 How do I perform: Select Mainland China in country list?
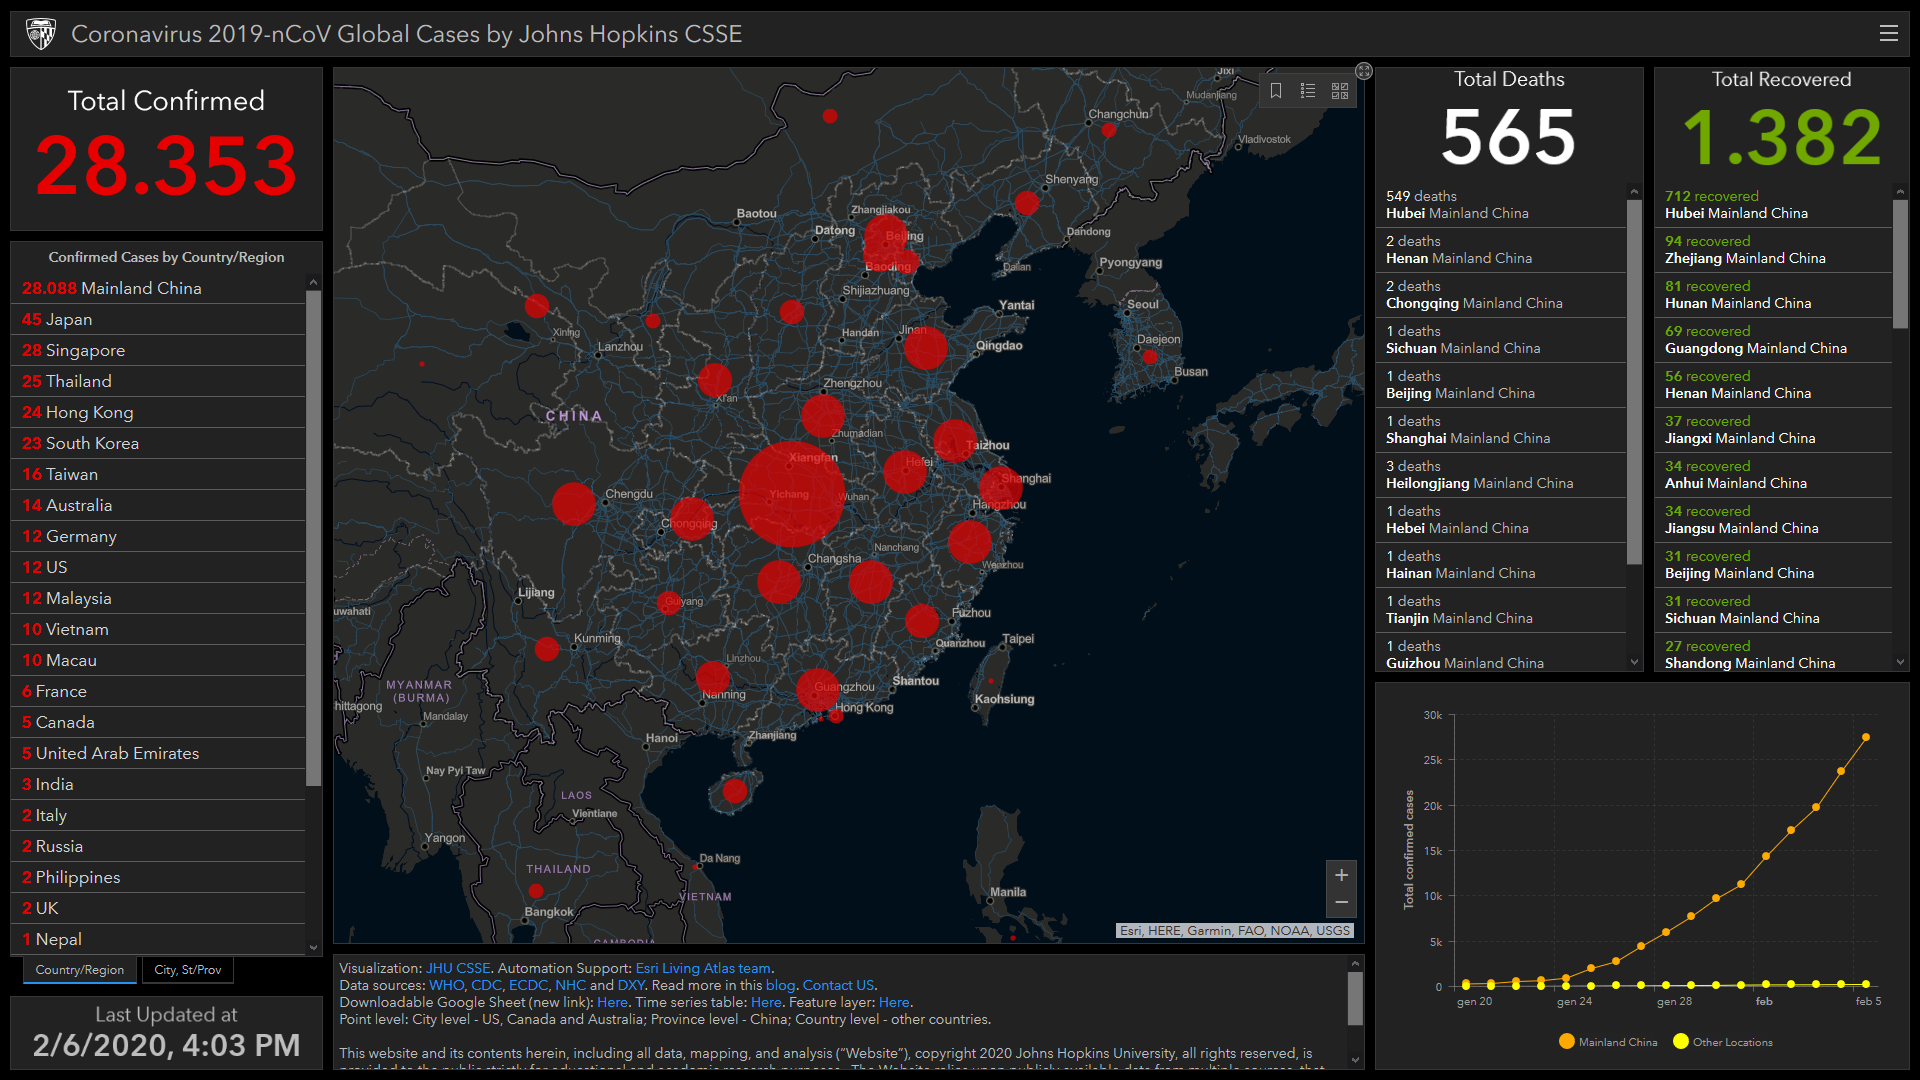pyautogui.click(x=158, y=288)
